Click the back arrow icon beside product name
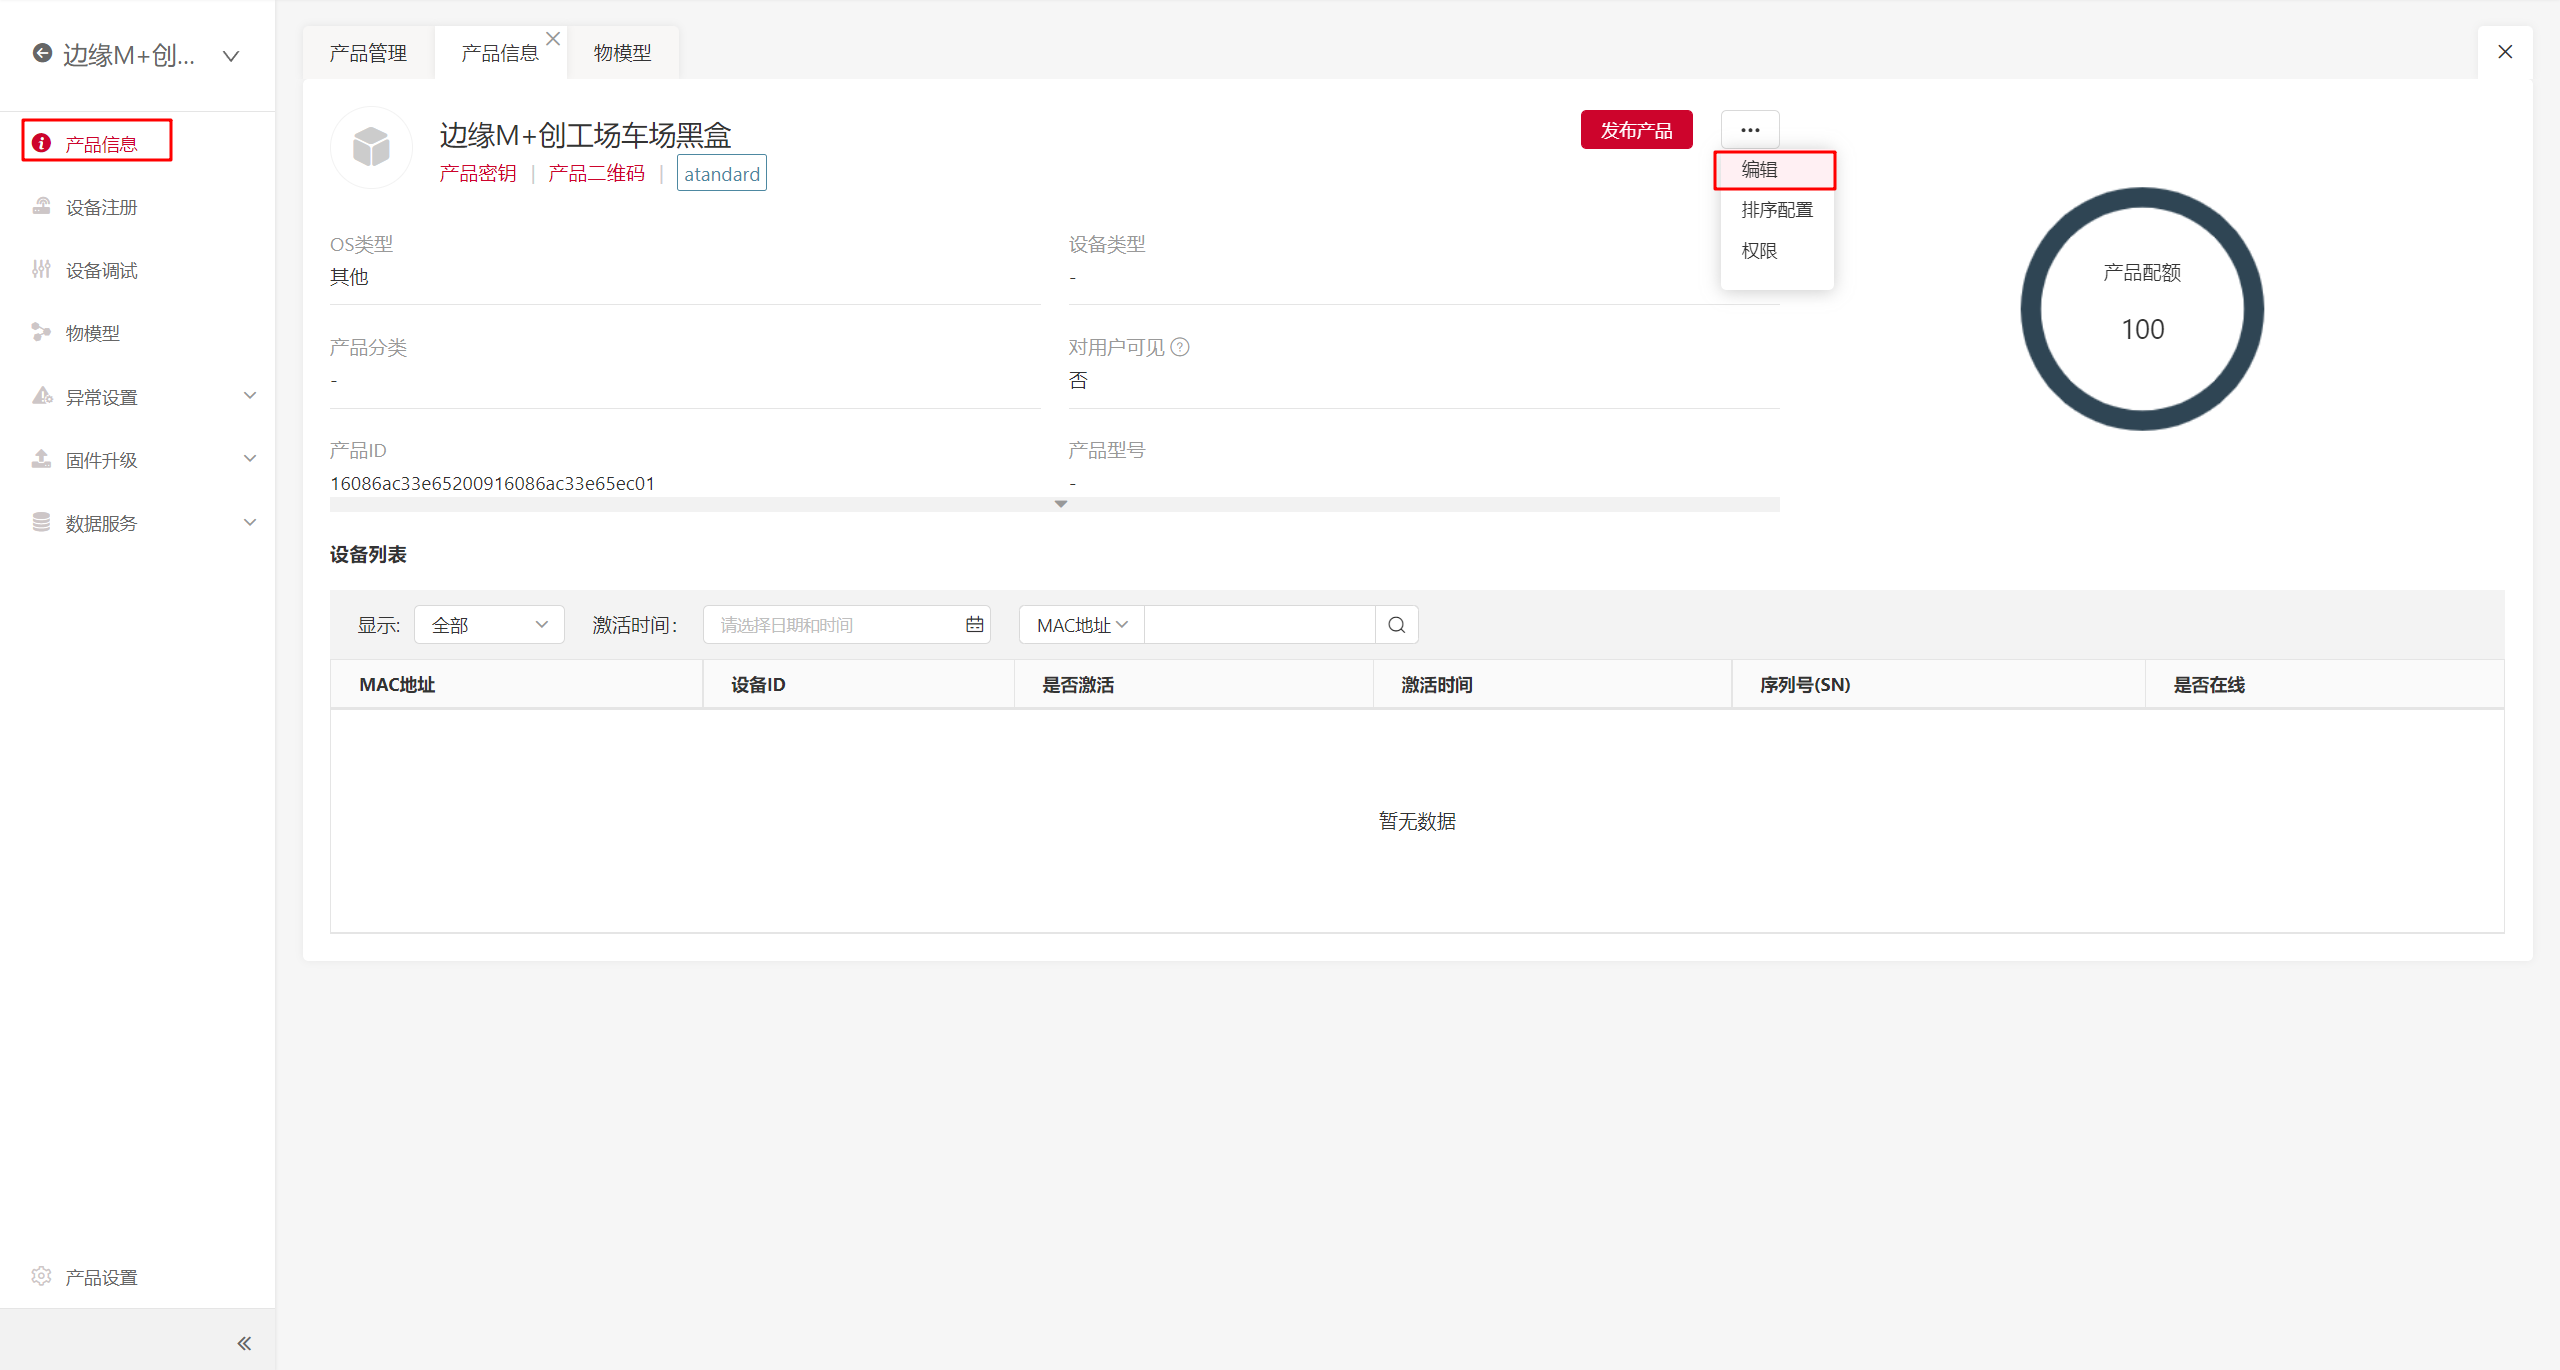This screenshot has height=1370, width=2560. [42, 53]
